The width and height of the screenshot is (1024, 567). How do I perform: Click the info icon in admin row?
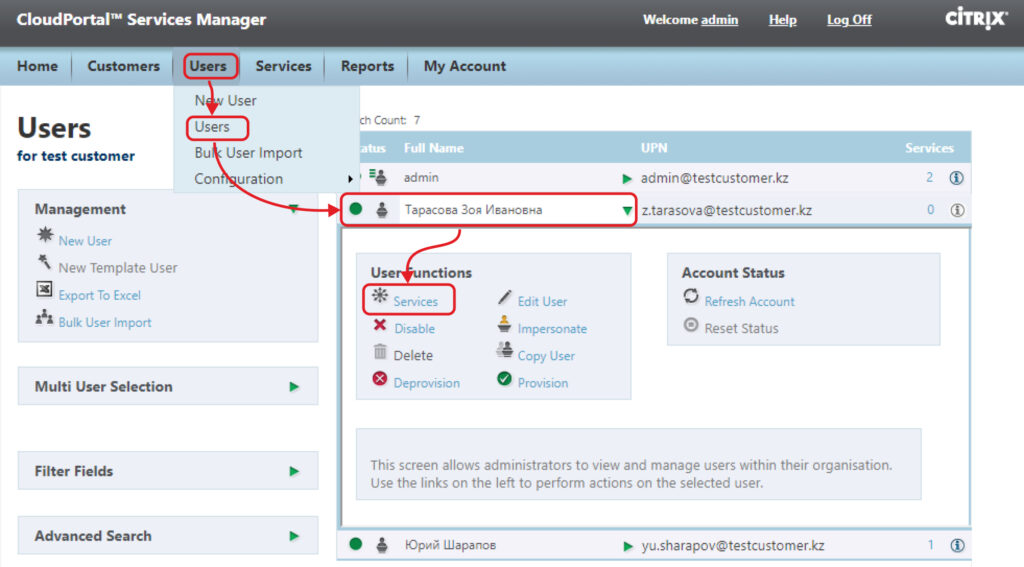(x=957, y=178)
